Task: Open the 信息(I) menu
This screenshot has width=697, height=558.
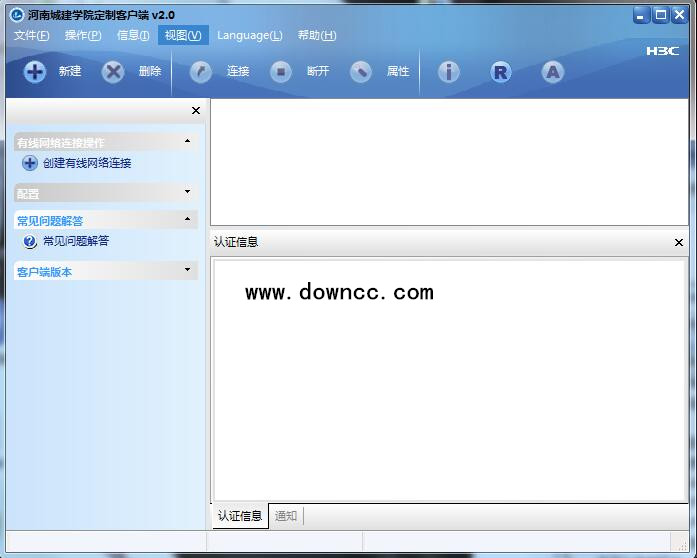Action: click(x=133, y=35)
